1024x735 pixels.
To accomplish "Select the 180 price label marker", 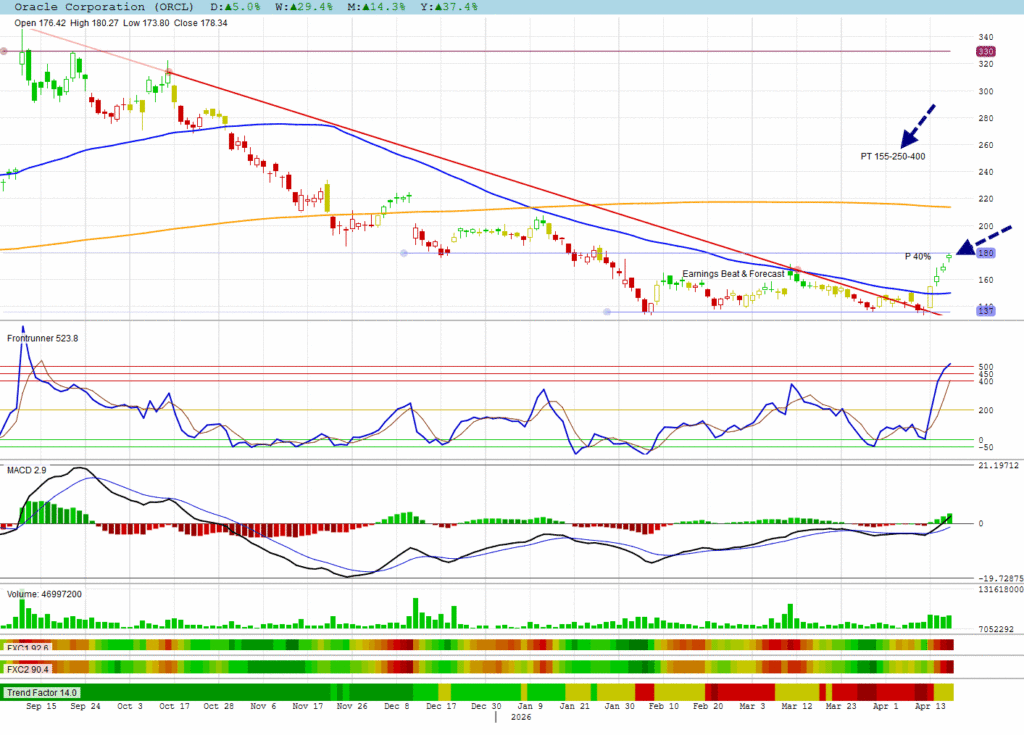I will (x=985, y=254).
